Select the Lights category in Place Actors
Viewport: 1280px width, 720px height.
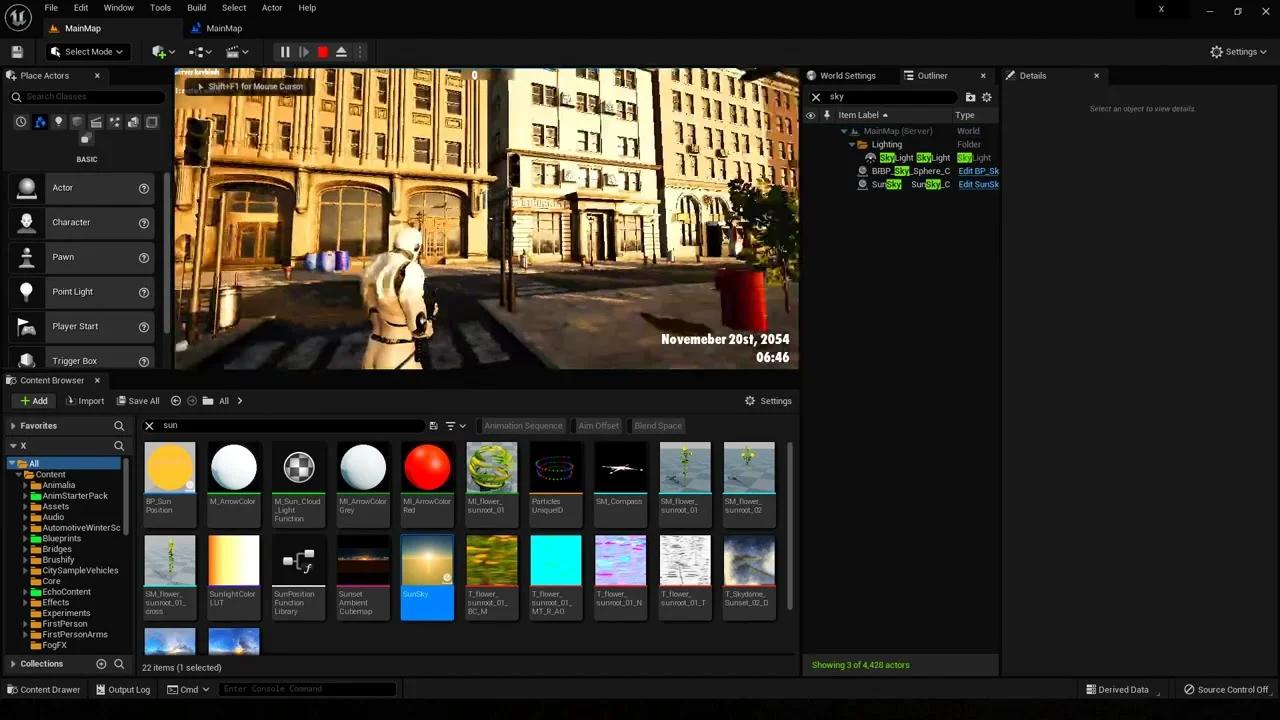pyautogui.click(x=58, y=121)
